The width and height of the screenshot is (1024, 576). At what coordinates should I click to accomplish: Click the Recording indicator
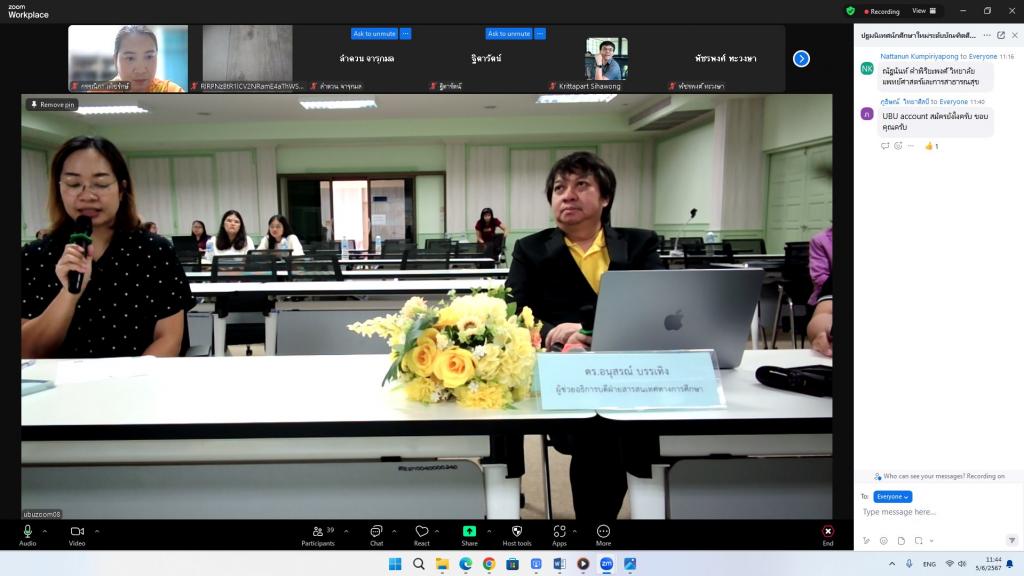pos(882,11)
